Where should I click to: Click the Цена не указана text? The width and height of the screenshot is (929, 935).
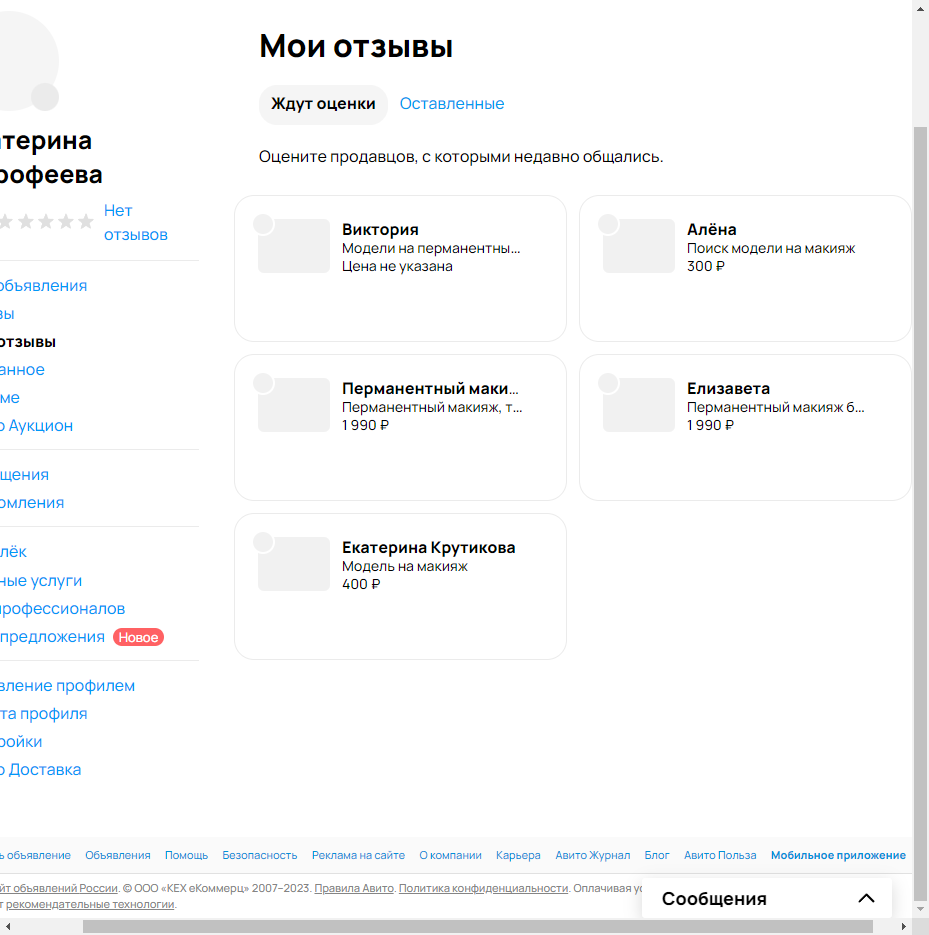(397, 267)
